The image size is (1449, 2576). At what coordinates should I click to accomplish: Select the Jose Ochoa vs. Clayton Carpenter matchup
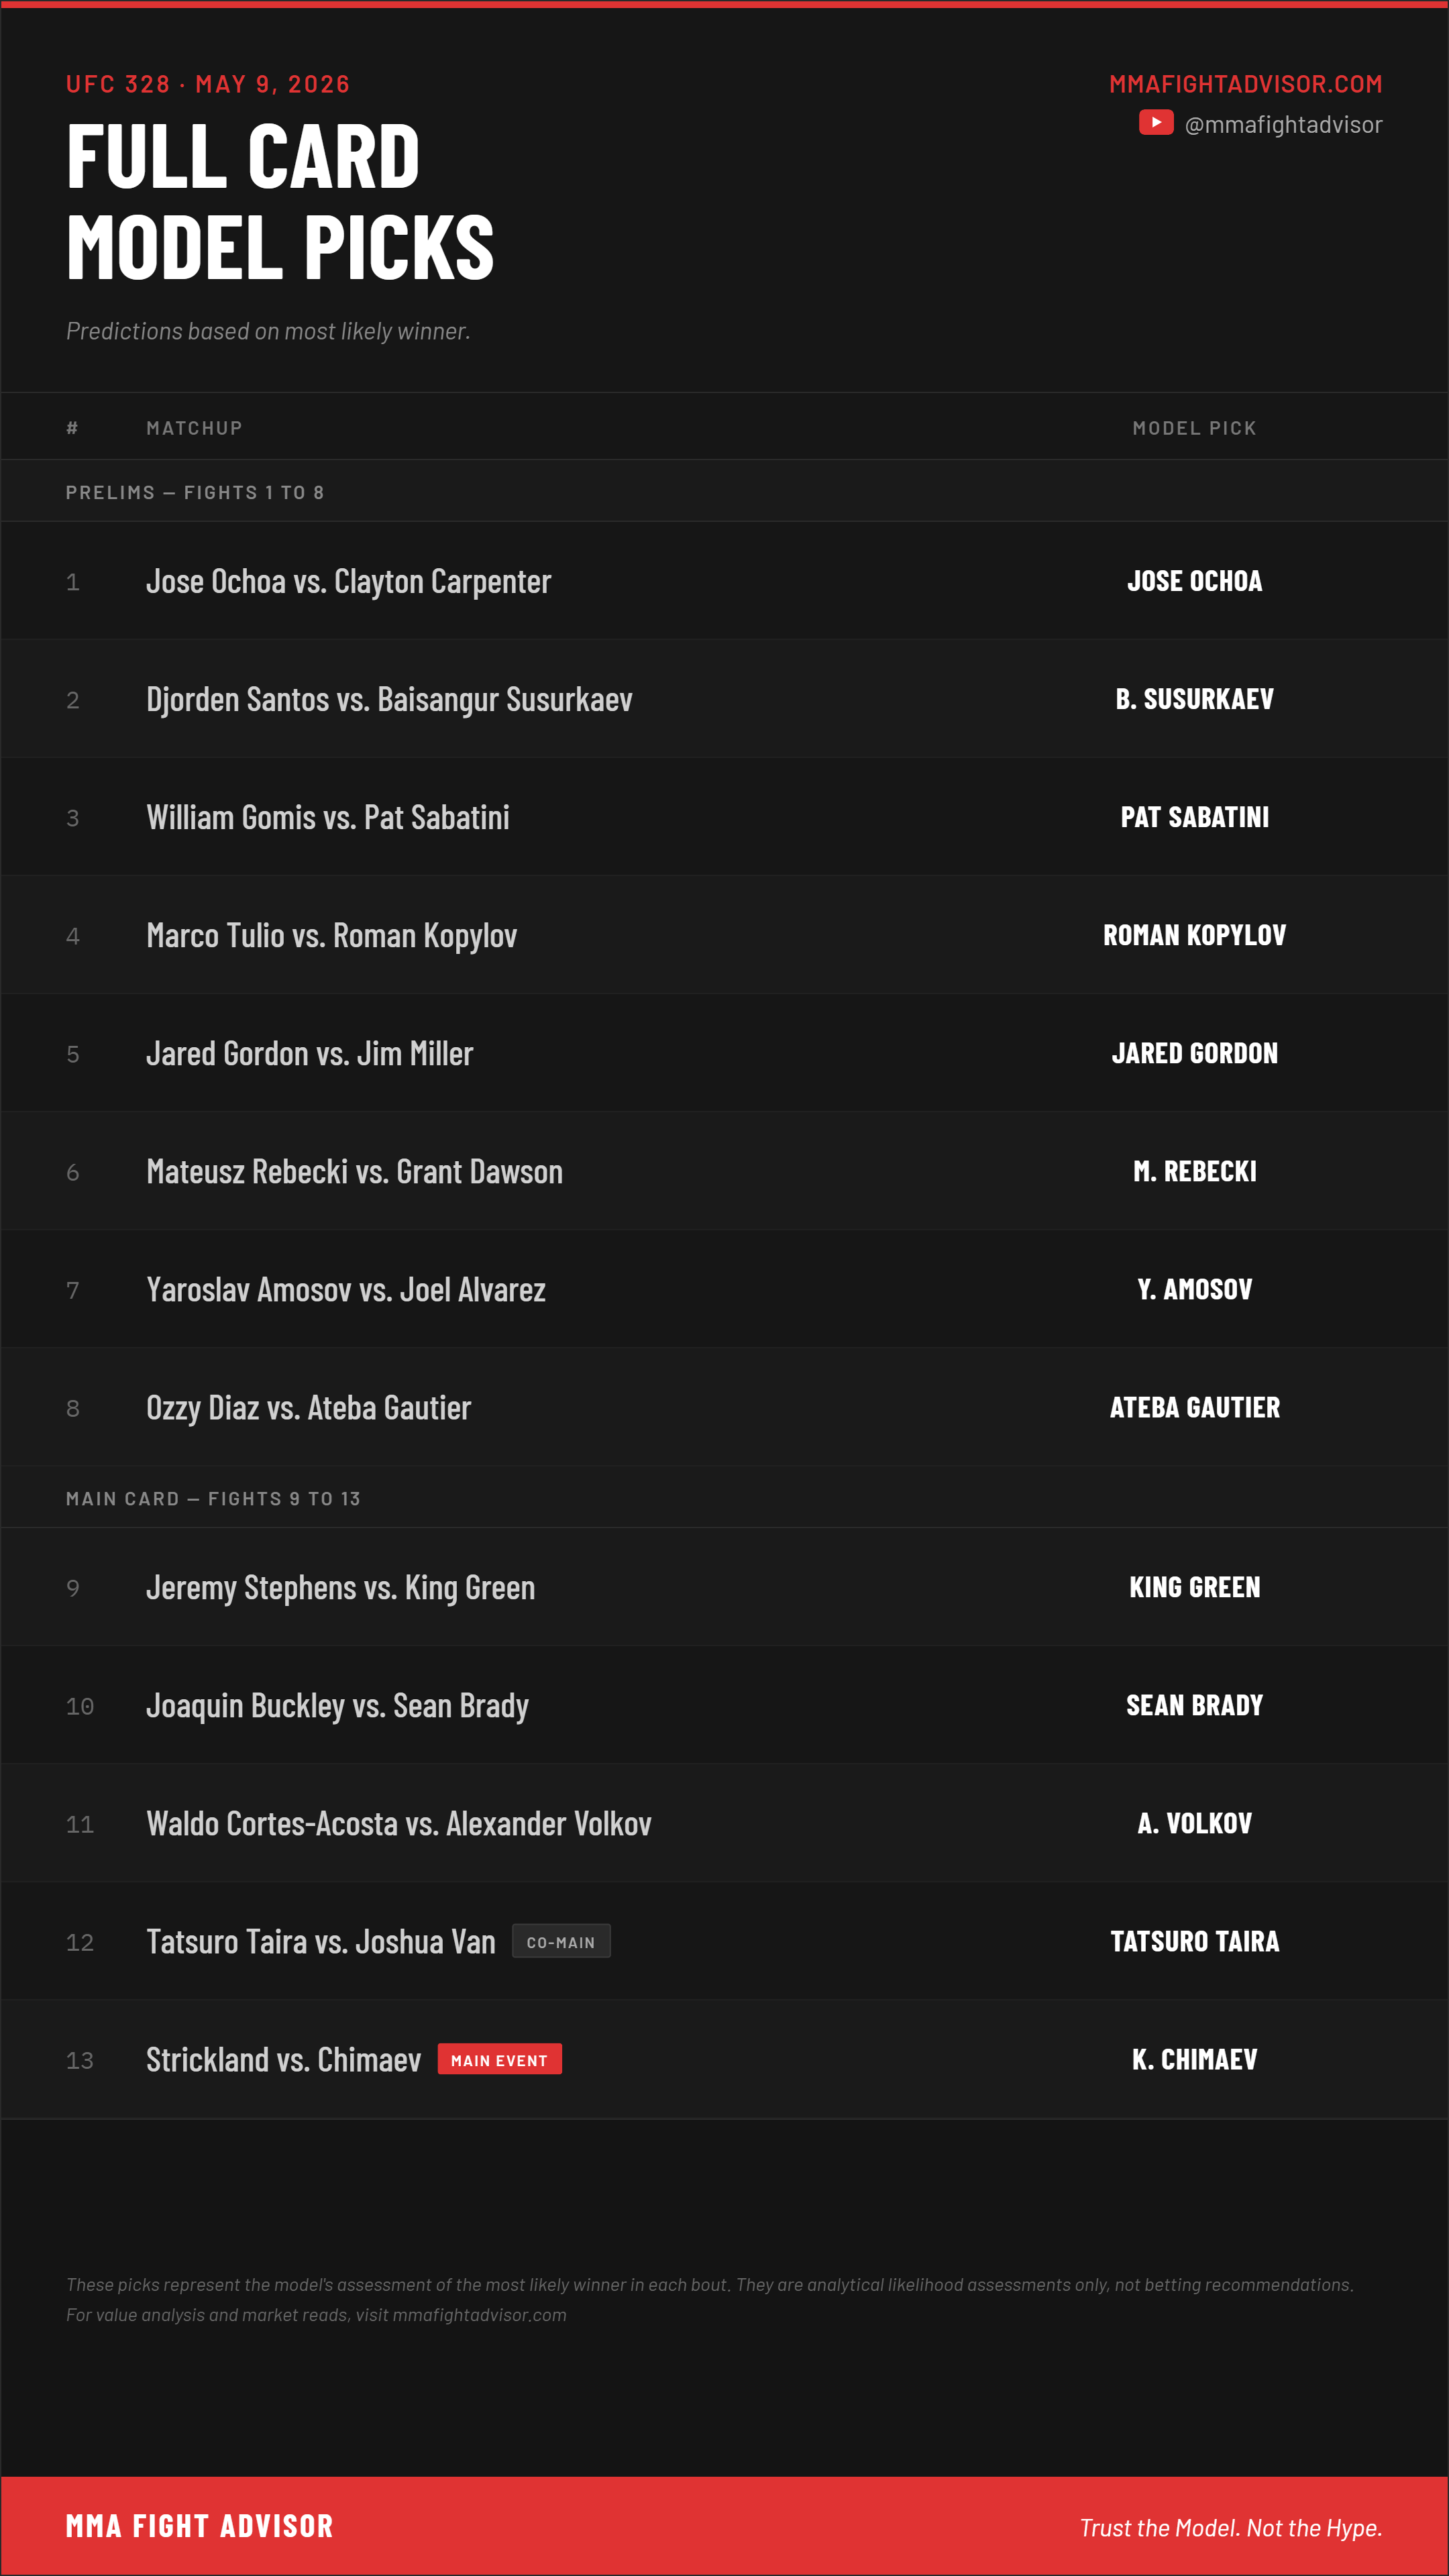pos(348,581)
